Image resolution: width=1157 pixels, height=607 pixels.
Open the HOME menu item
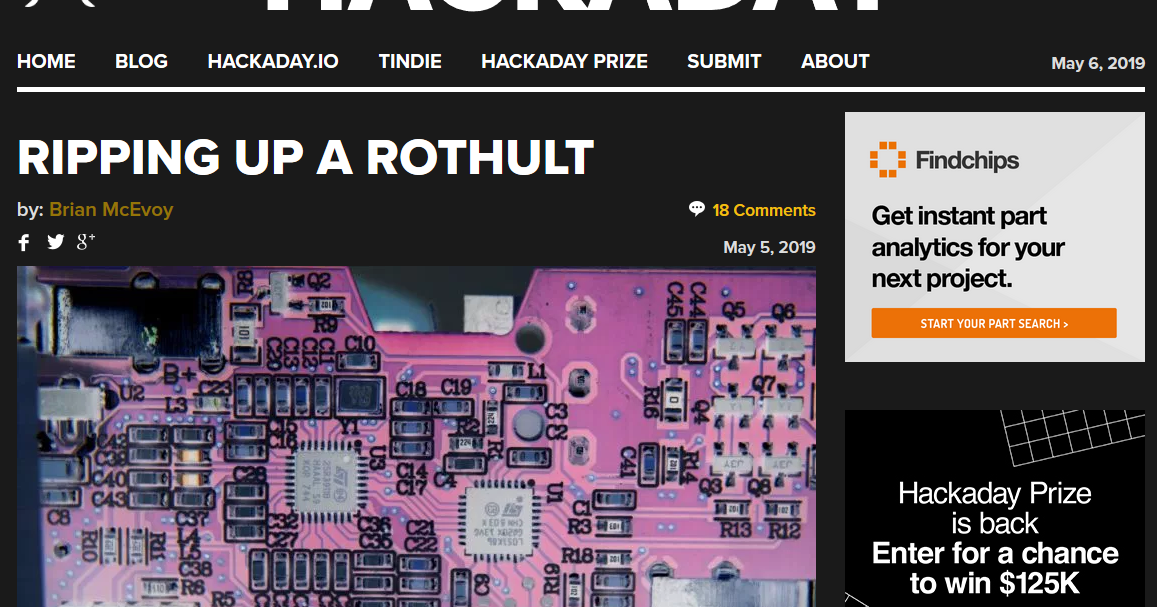46,61
